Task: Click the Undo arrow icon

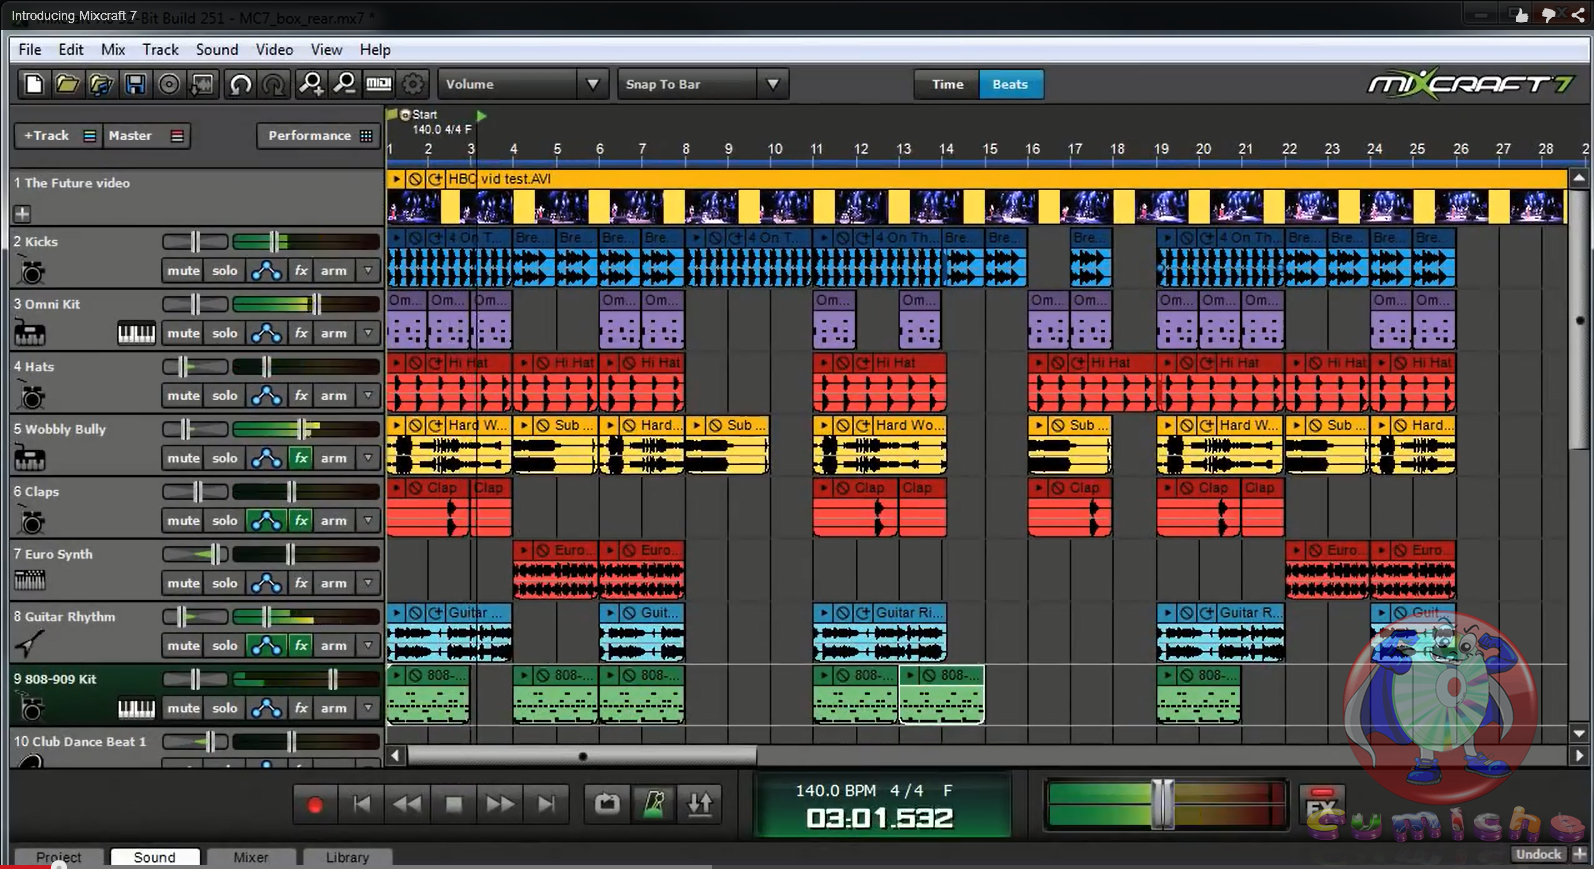Action: point(240,84)
